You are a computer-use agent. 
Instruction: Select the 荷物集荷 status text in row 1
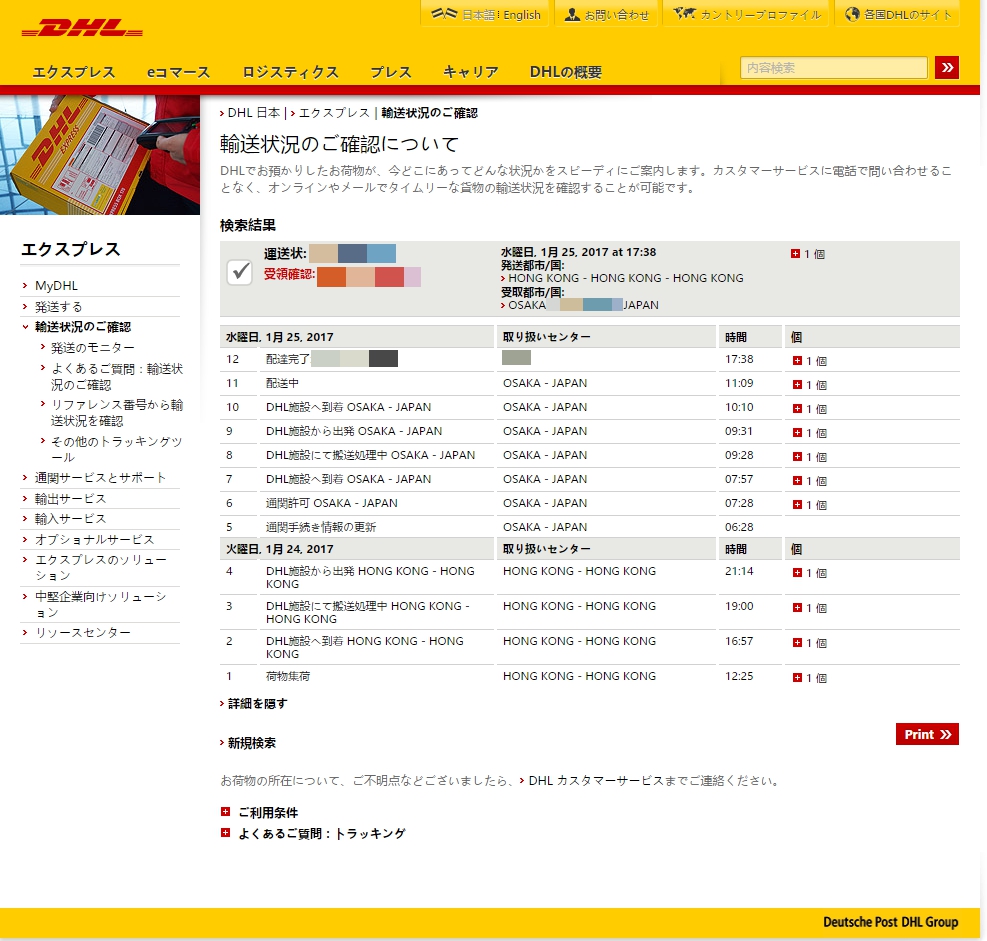(x=288, y=677)
